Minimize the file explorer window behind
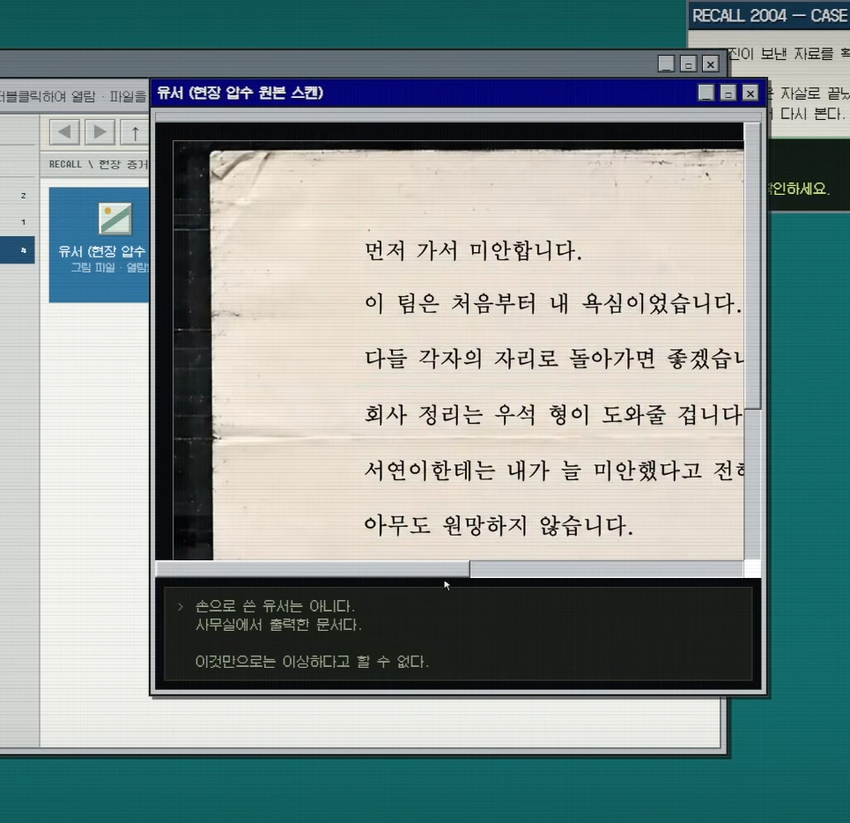The width and height of the screenshot is (850, 823). coord(666,63)
